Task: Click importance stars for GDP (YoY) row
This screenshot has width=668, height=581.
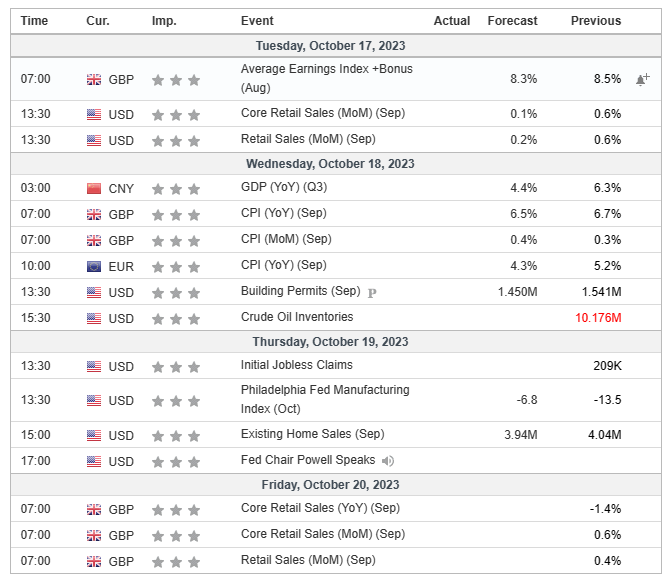Action: (176, 189)
